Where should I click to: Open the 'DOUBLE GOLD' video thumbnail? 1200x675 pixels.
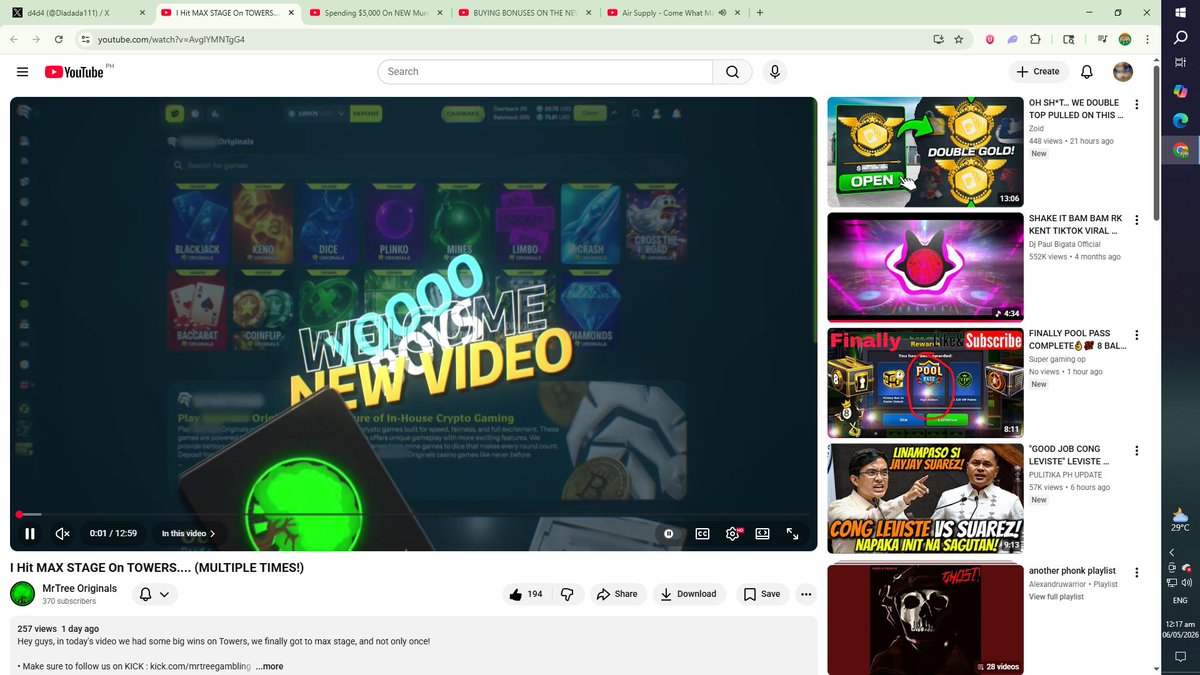(x=925, y=152)
